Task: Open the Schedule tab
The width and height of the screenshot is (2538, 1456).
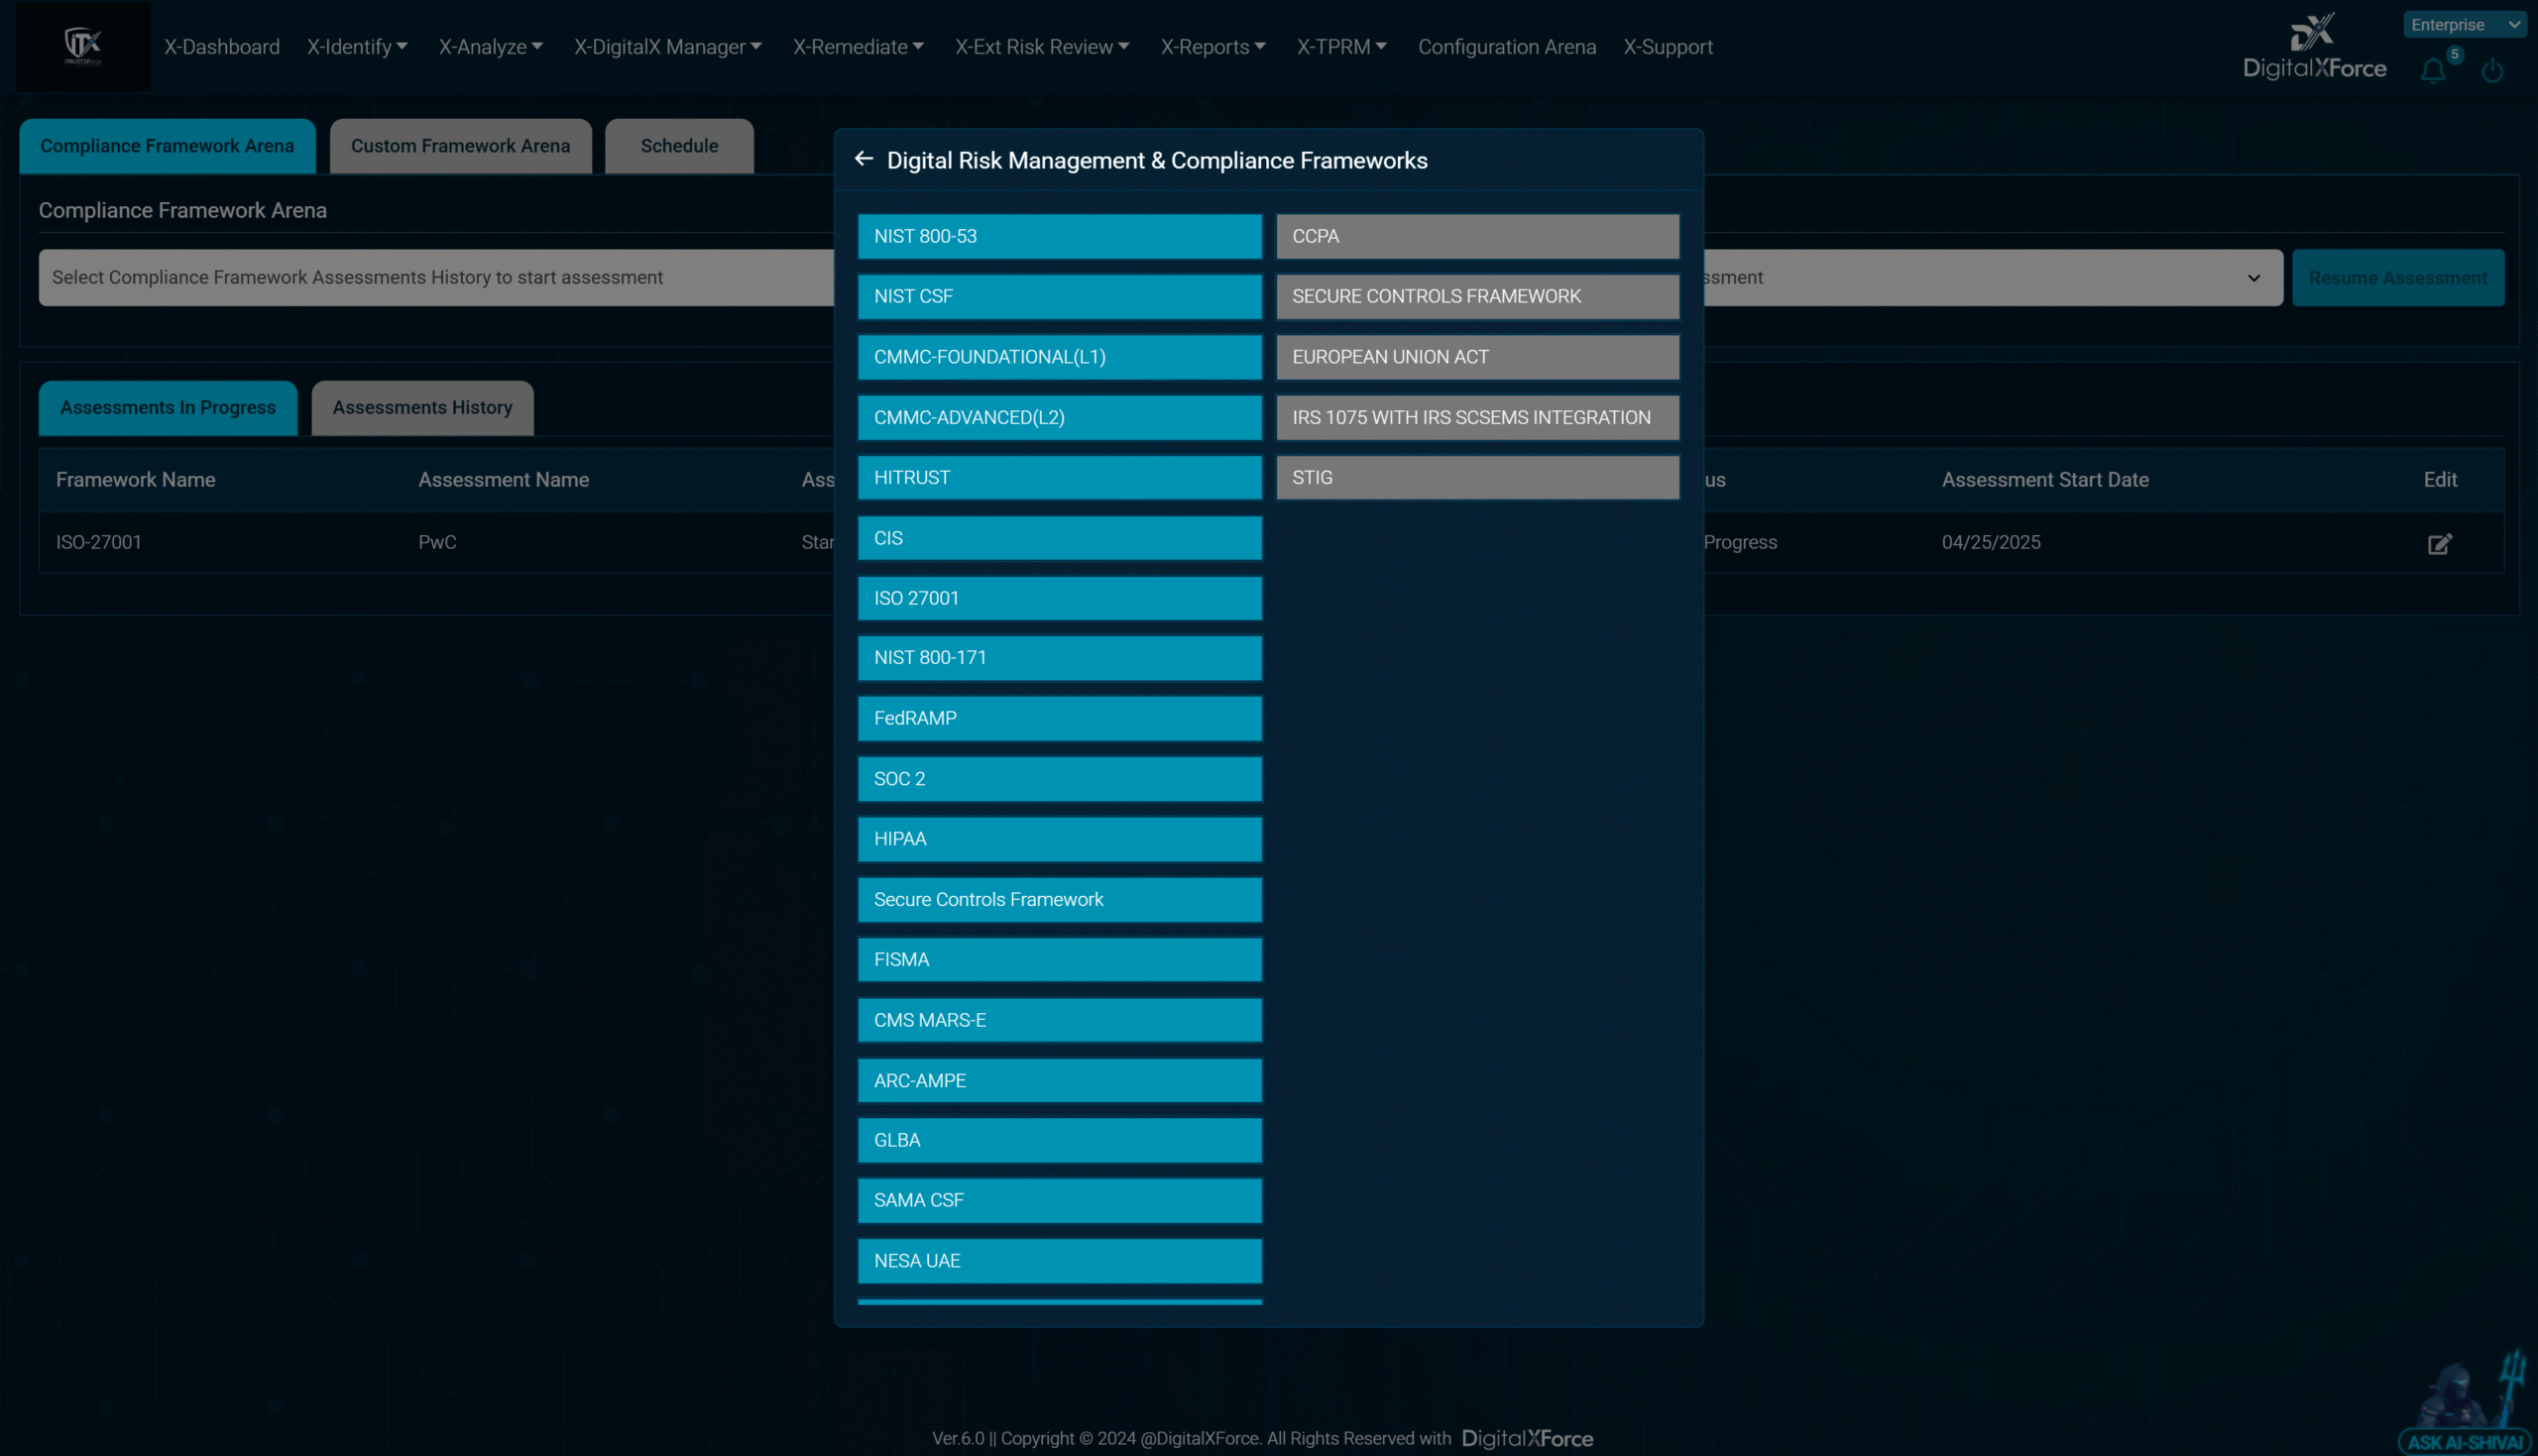Action: (x=679, y=146)
